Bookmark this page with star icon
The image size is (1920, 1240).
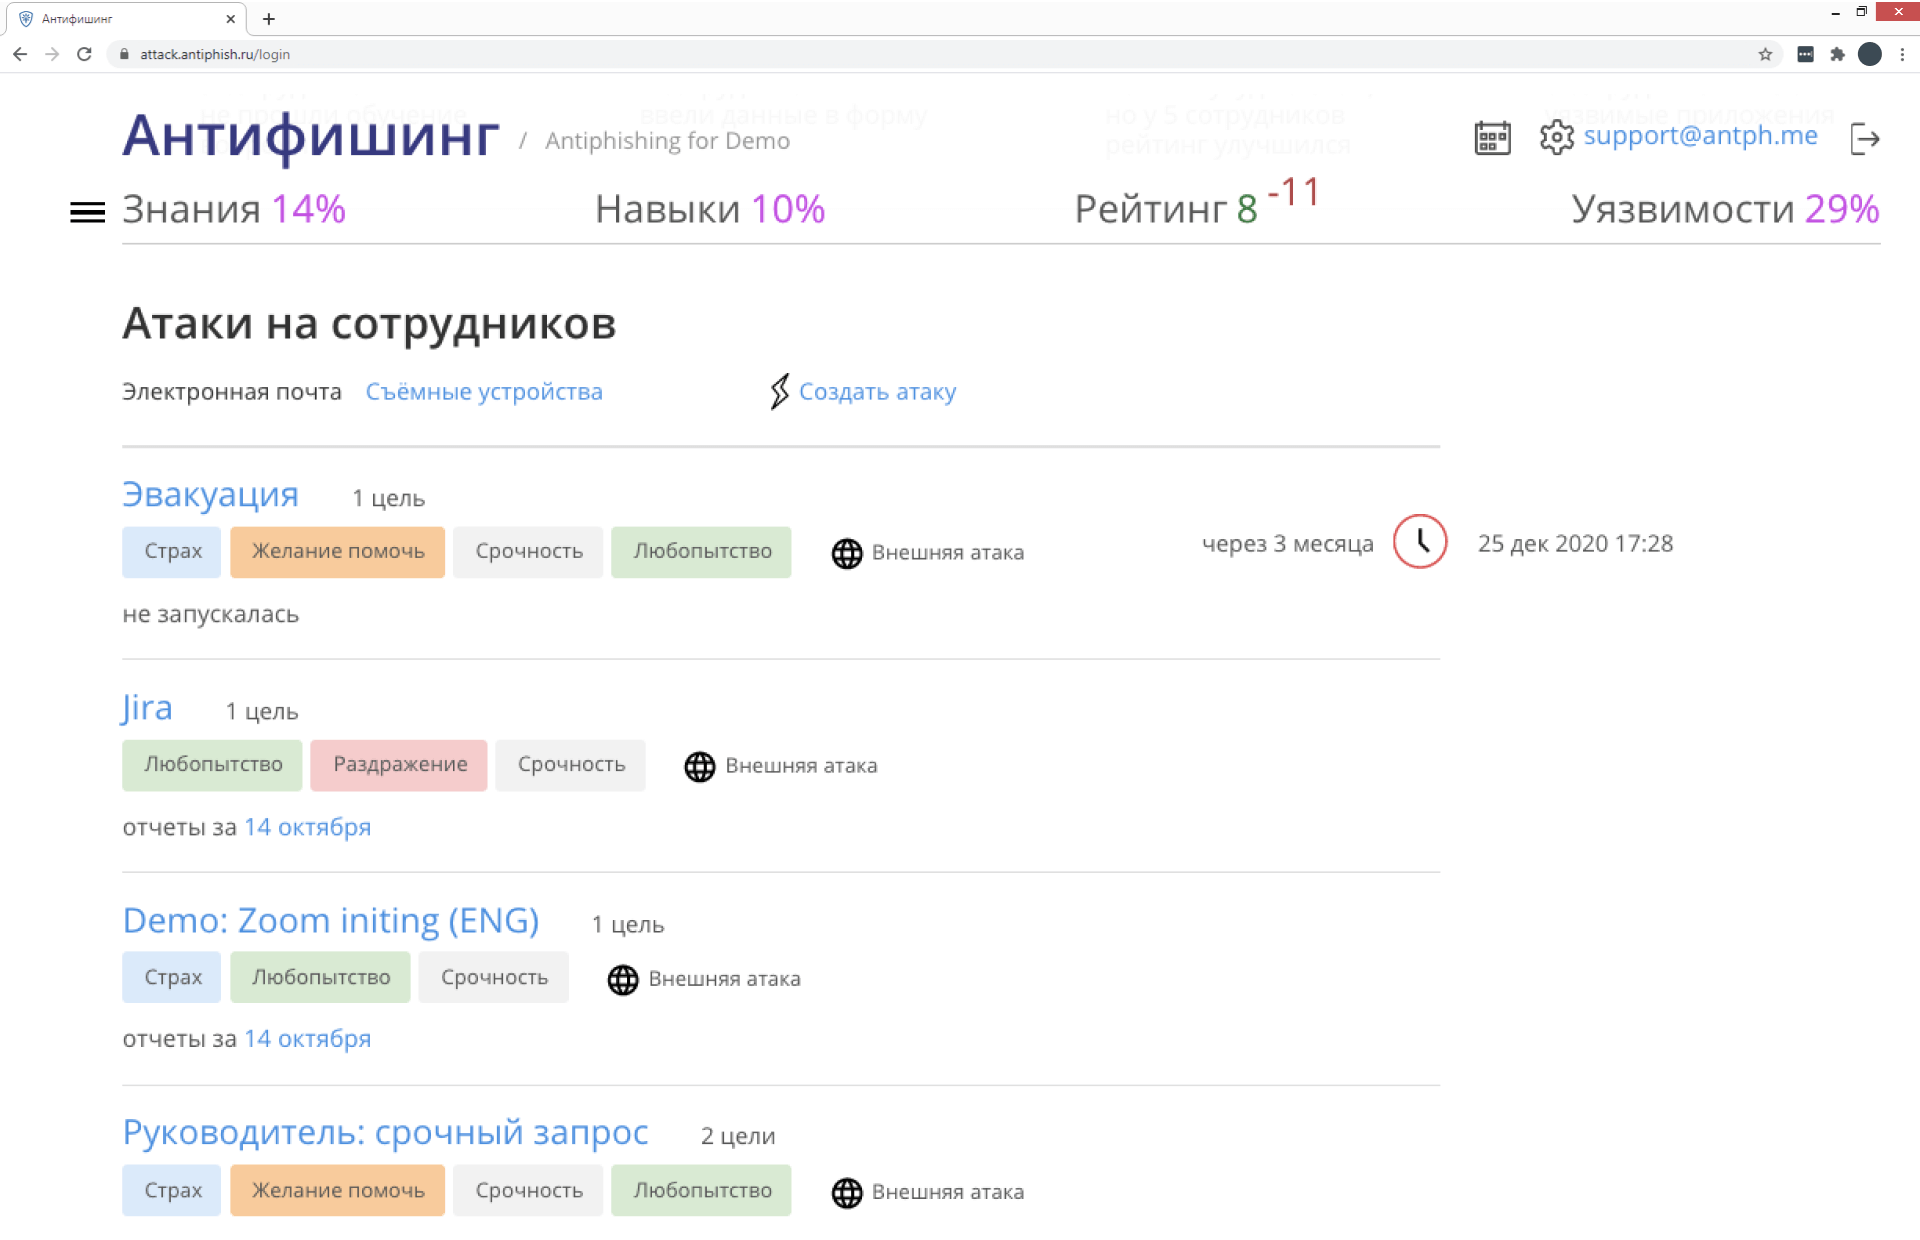click(x=1765, y=54)
